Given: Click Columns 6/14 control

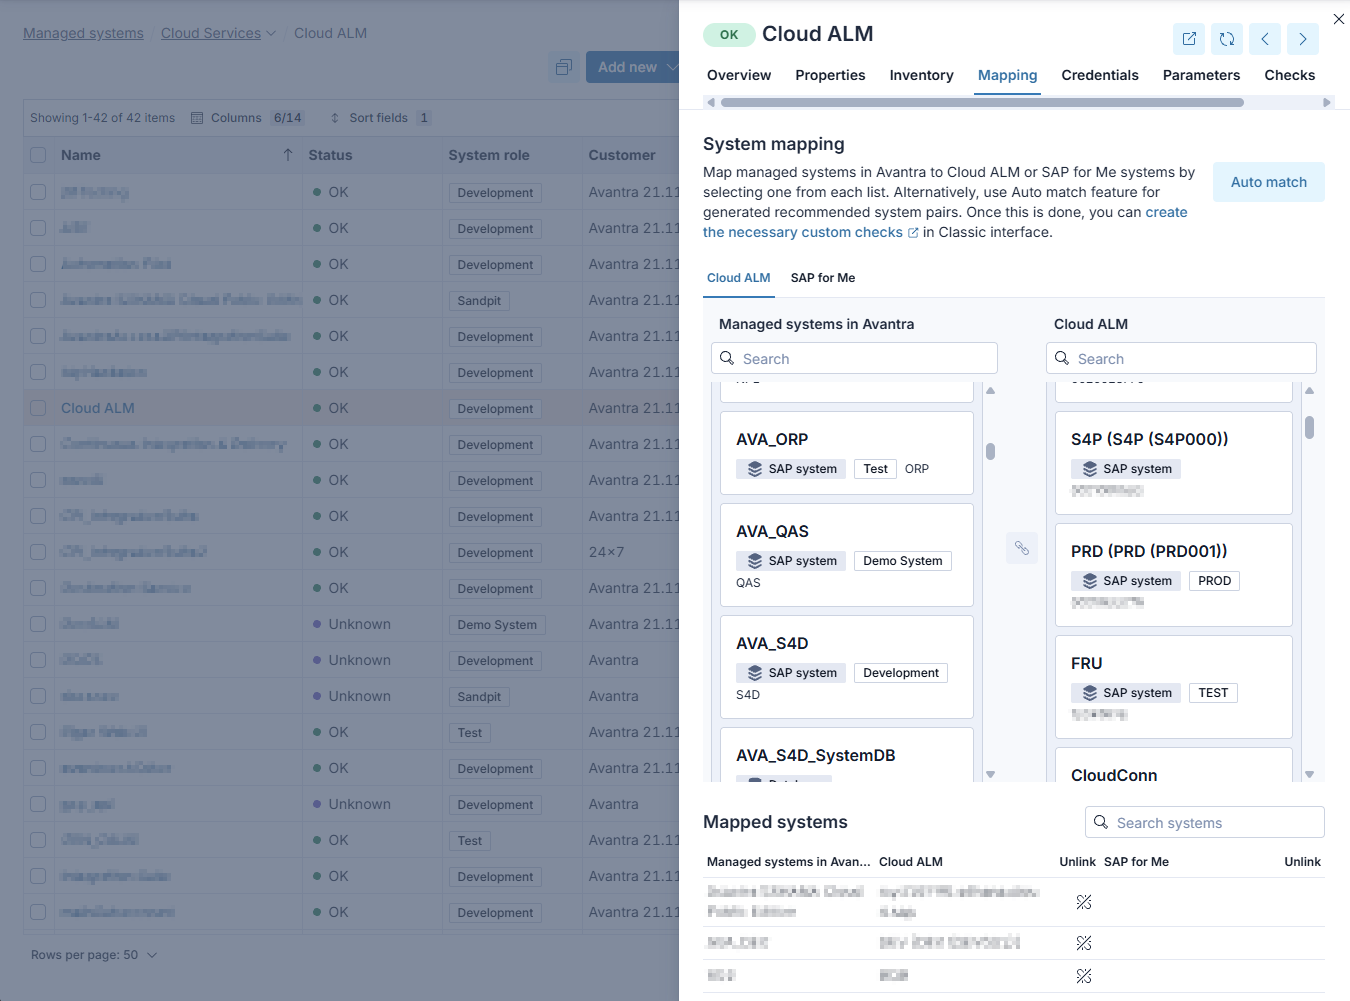Looking at the screenshot, I should click(247, 118).
